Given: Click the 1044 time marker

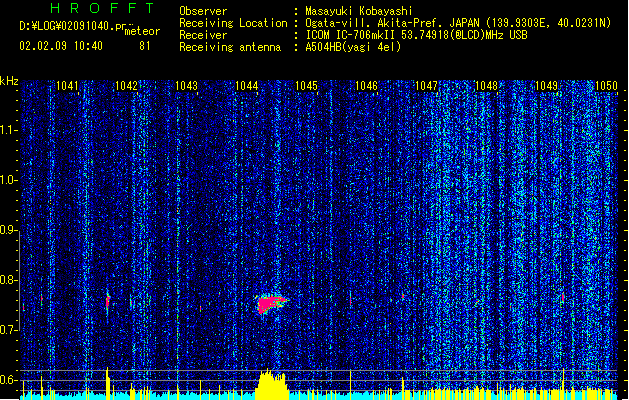Looking at the screenshot, I should click(247, 86).
